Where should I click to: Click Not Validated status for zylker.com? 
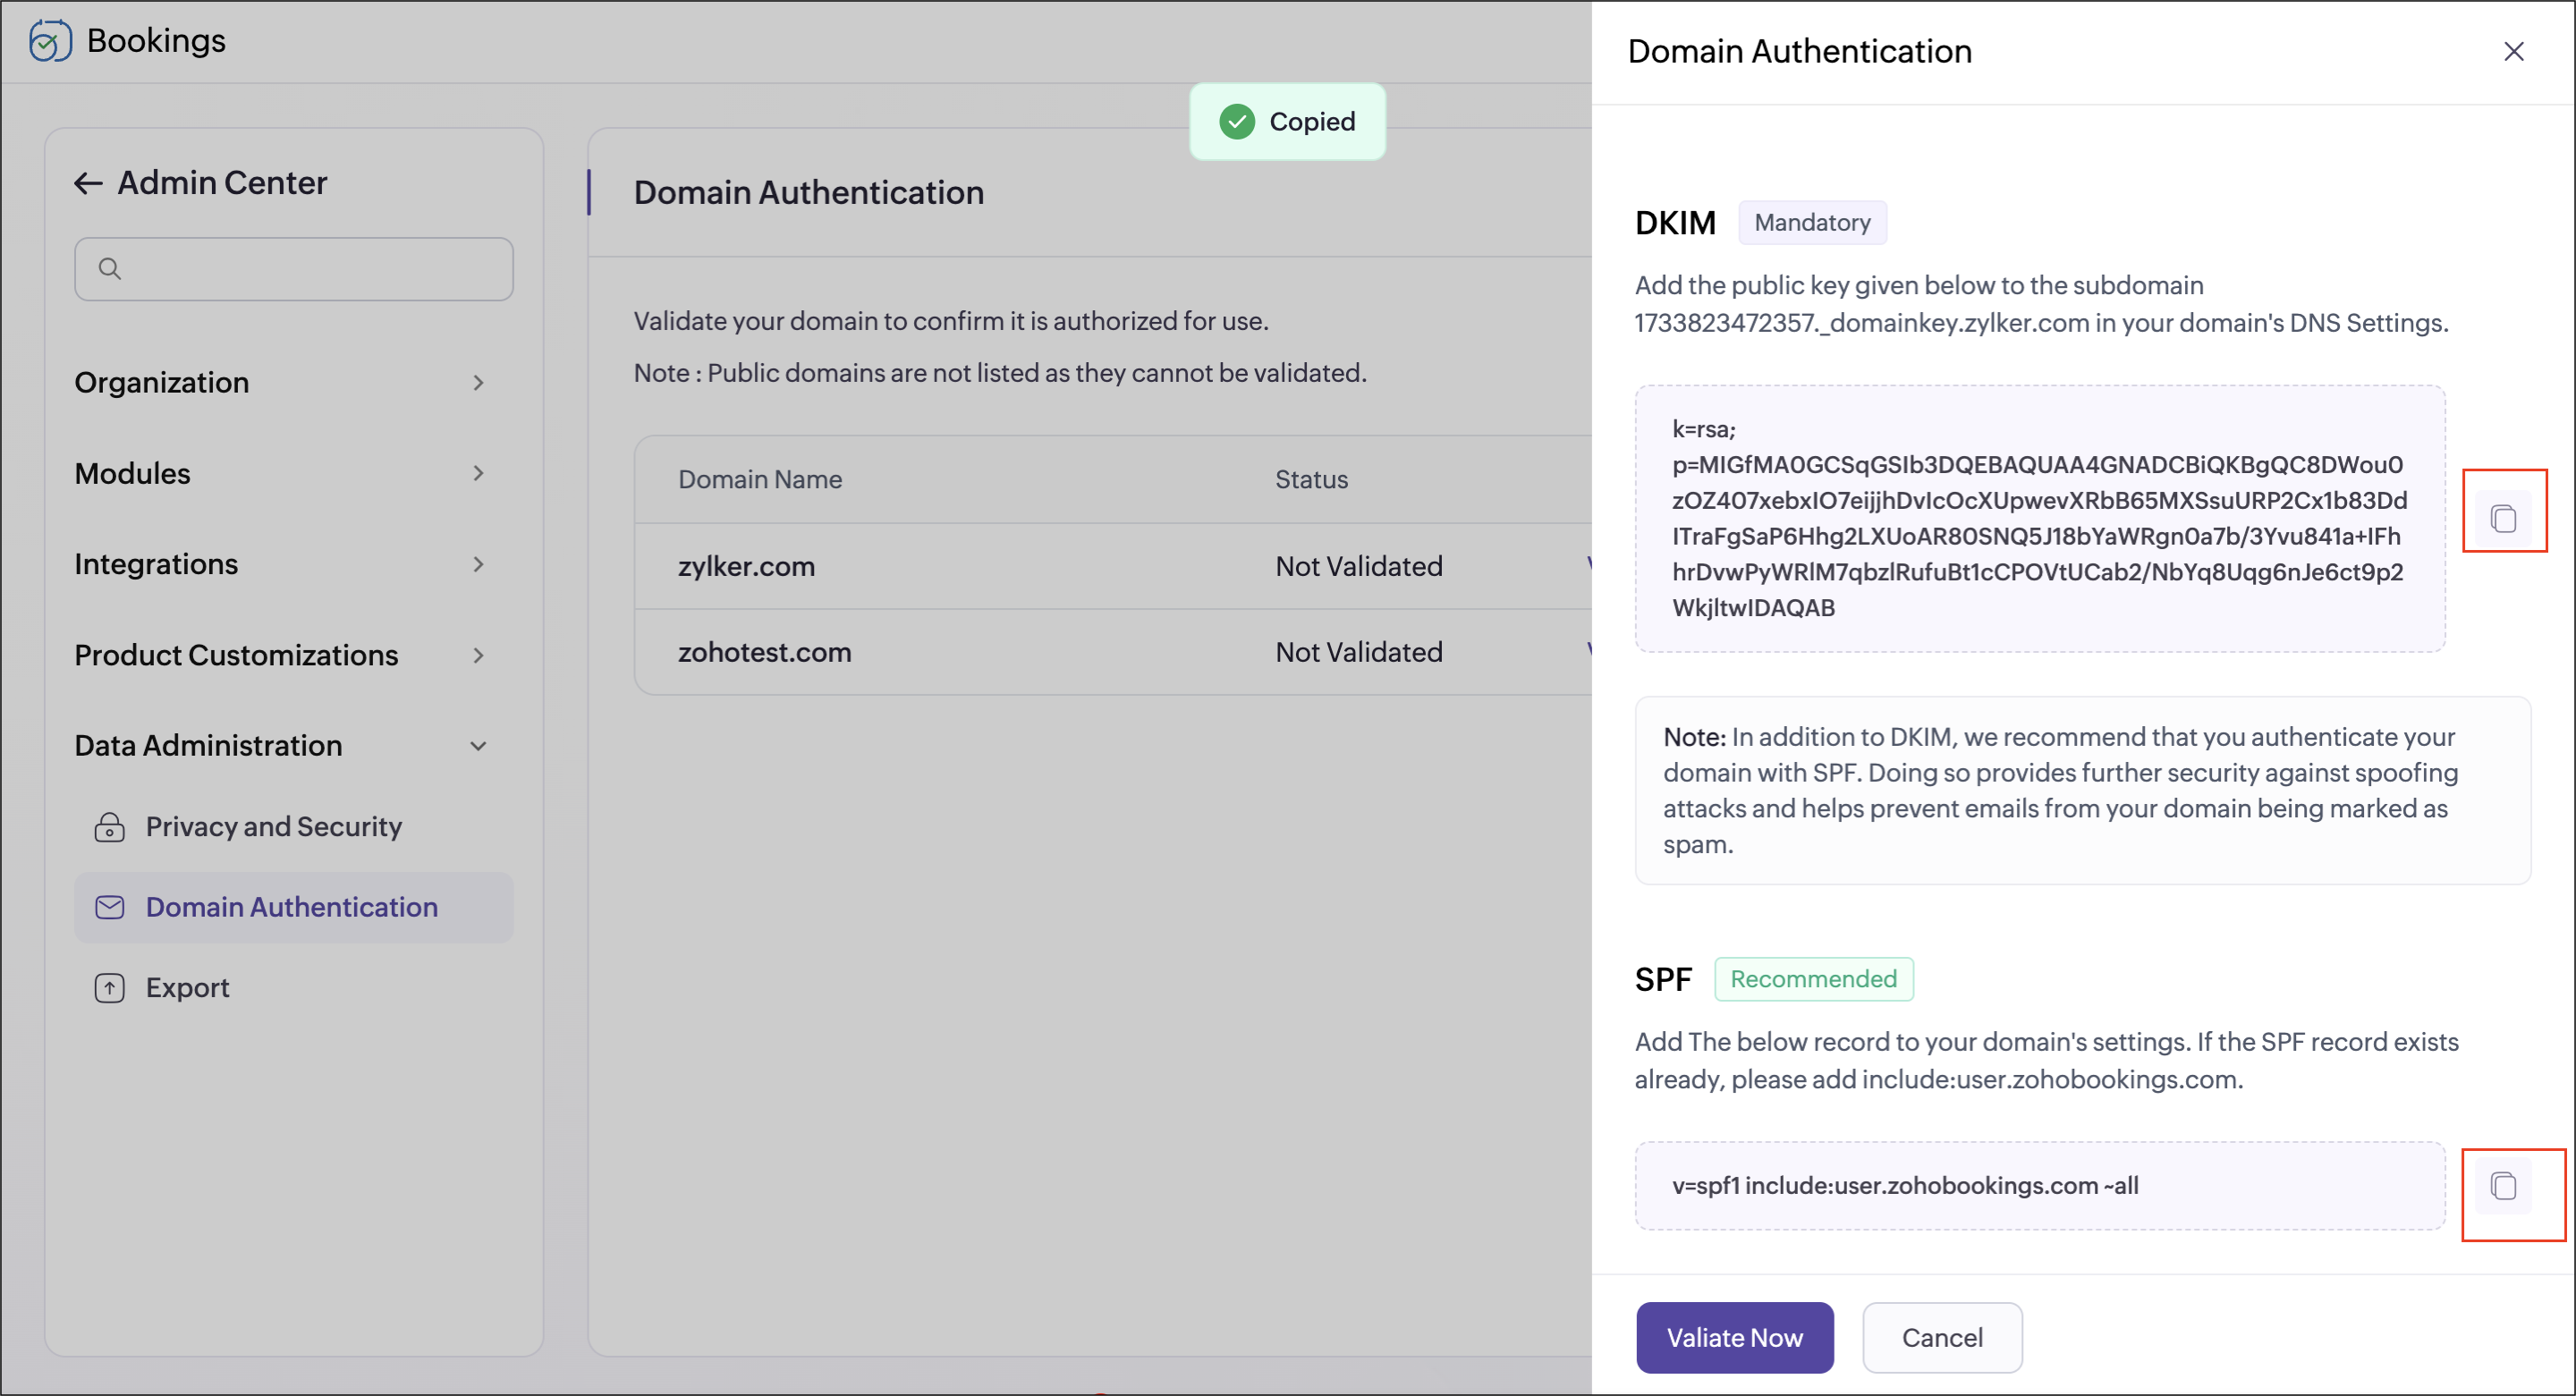click(x=1359, y=566)
